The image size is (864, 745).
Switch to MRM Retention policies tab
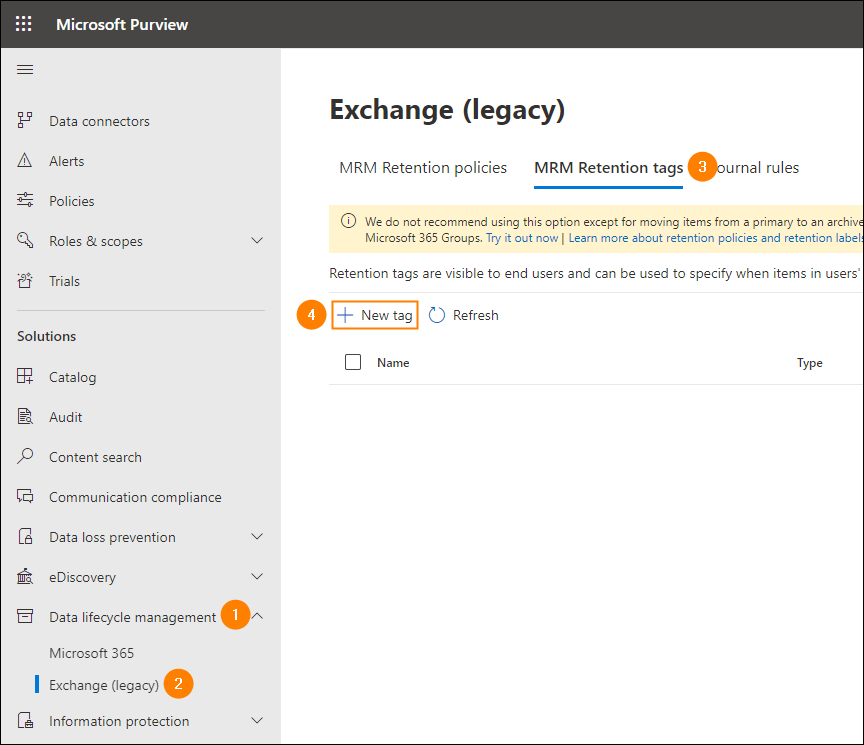423,168
